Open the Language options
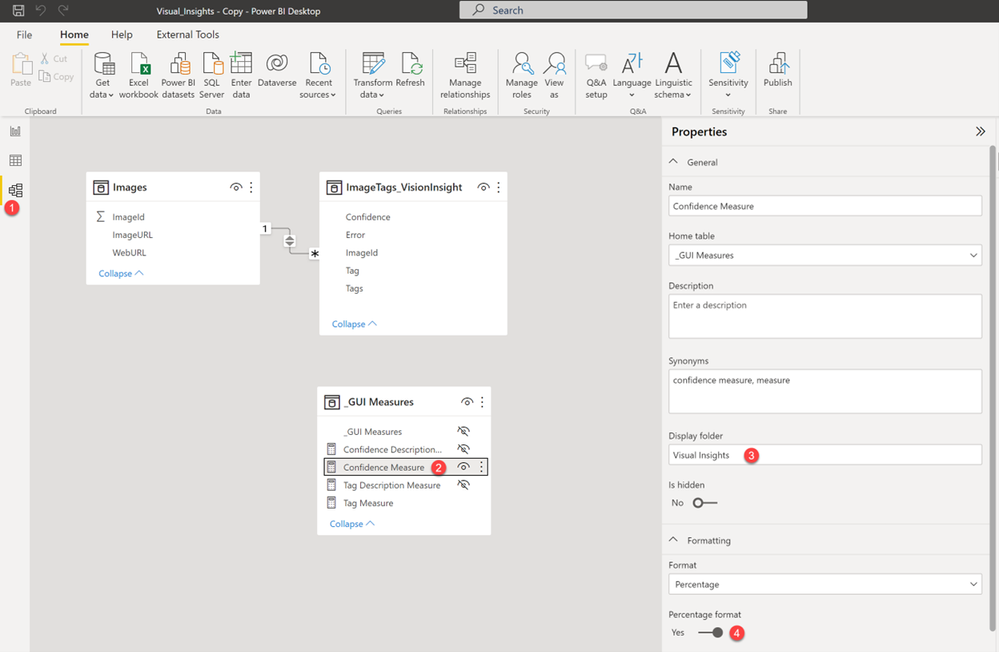 pos(632,75)
